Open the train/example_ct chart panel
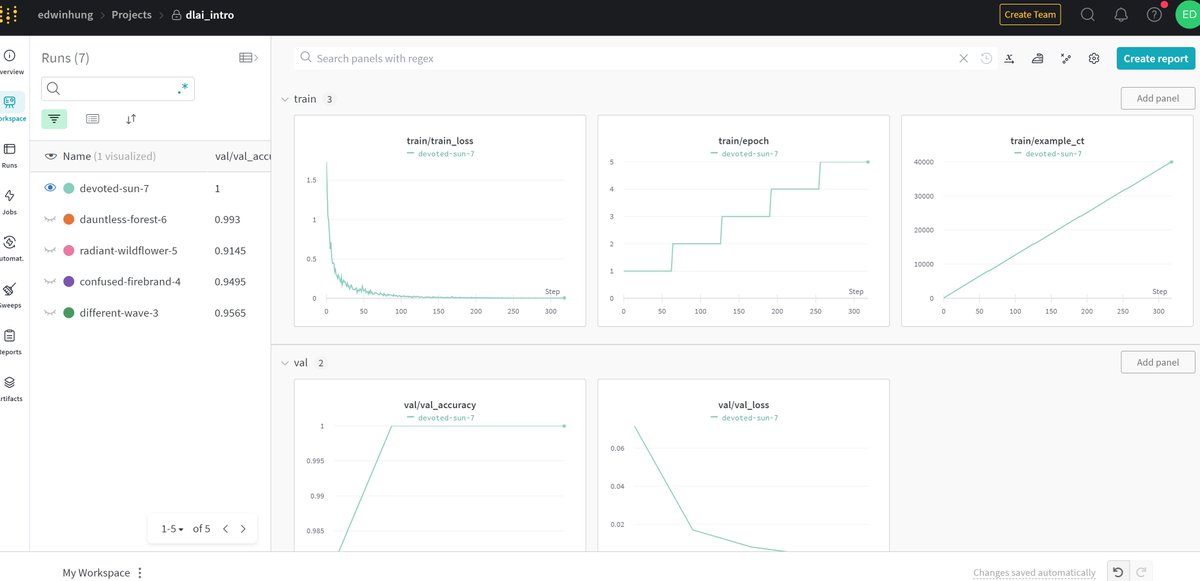This screenshot has height=581, width=1200. 1047,220
